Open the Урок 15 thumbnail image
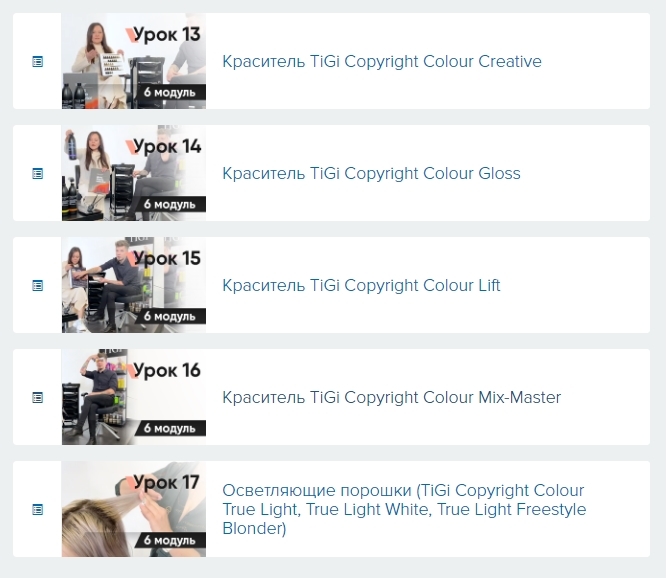The width and height of the screenshot is (667, 578). [134, 285]
